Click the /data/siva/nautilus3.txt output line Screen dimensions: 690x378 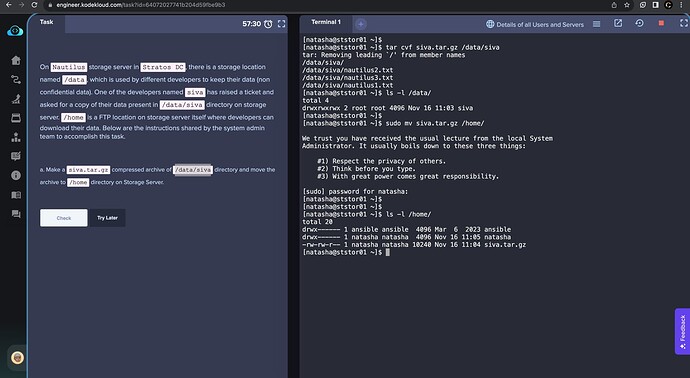pyautogui.click(x=348, y=77)
